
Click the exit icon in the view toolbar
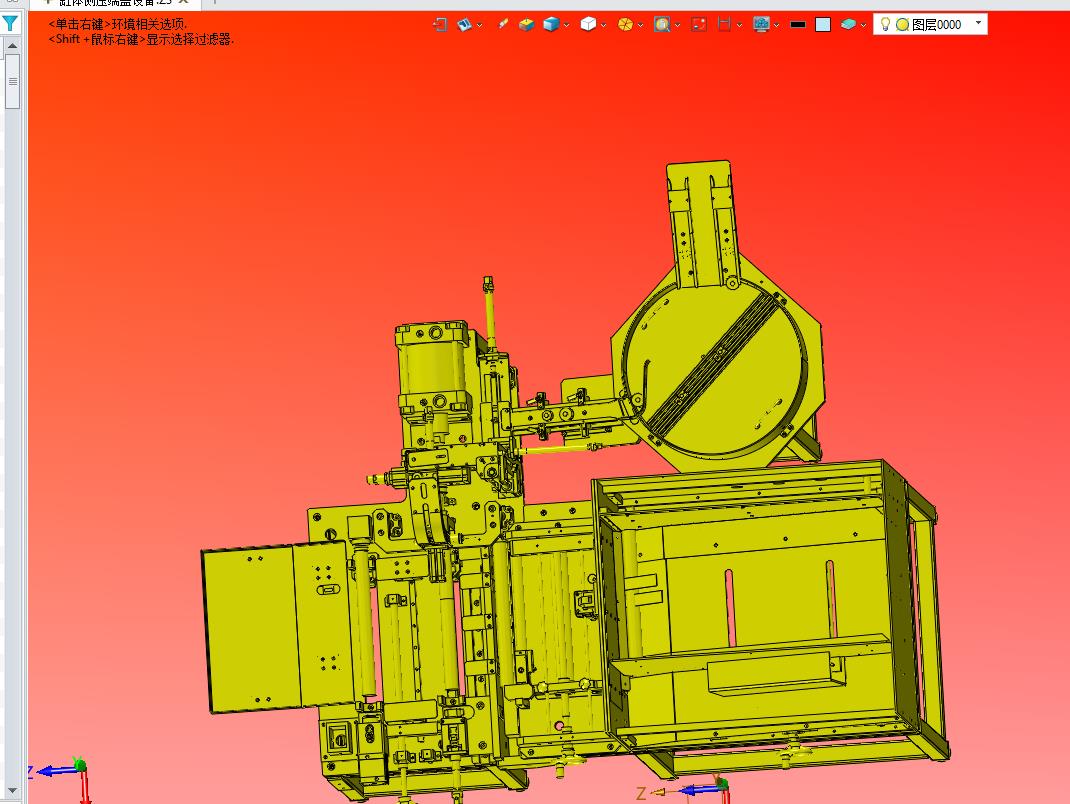pyautogui.click(x=440, y=24)
